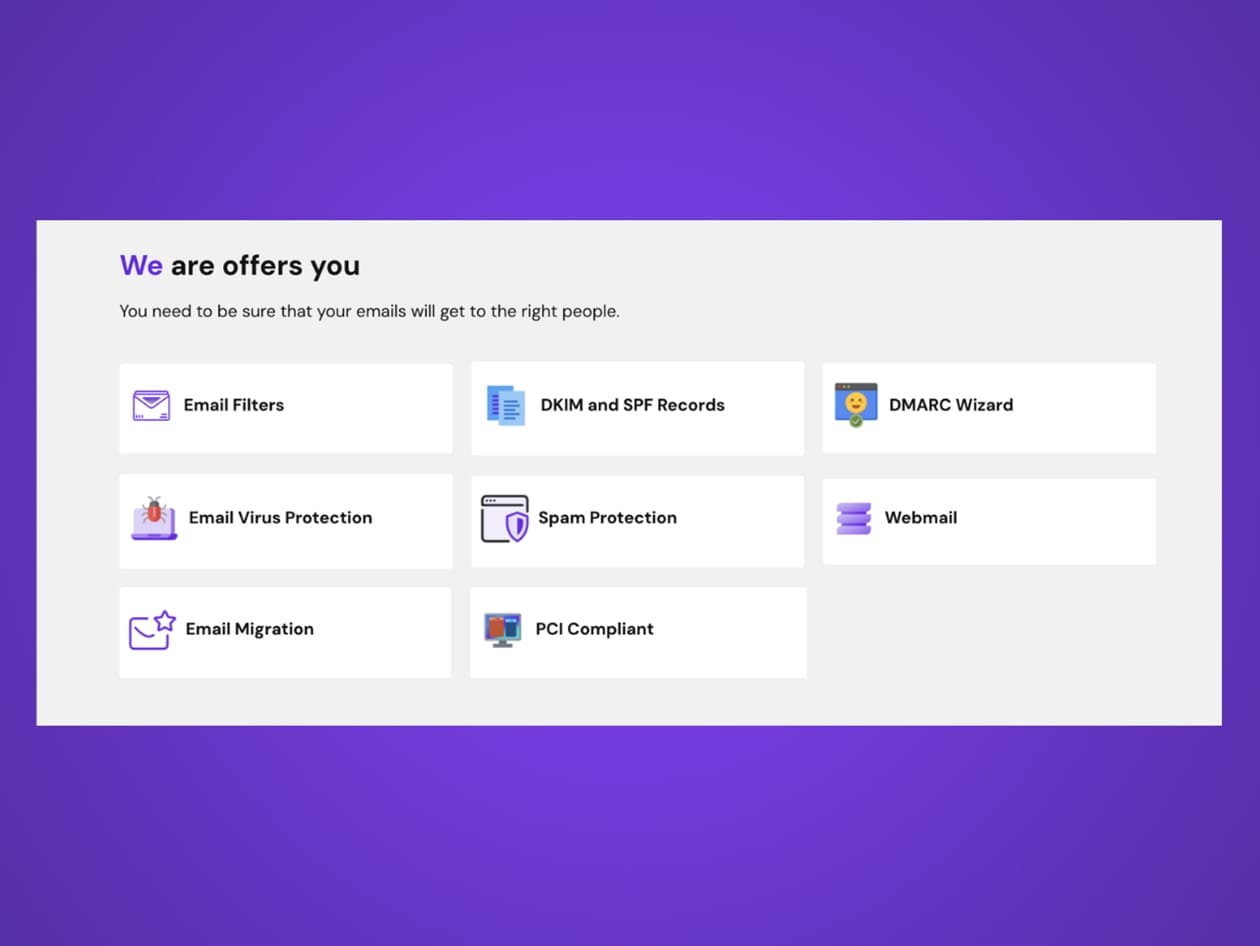Click the purple "We" word in heading
This screenshot has height=946, width=1260.
(x=141, y=266)
